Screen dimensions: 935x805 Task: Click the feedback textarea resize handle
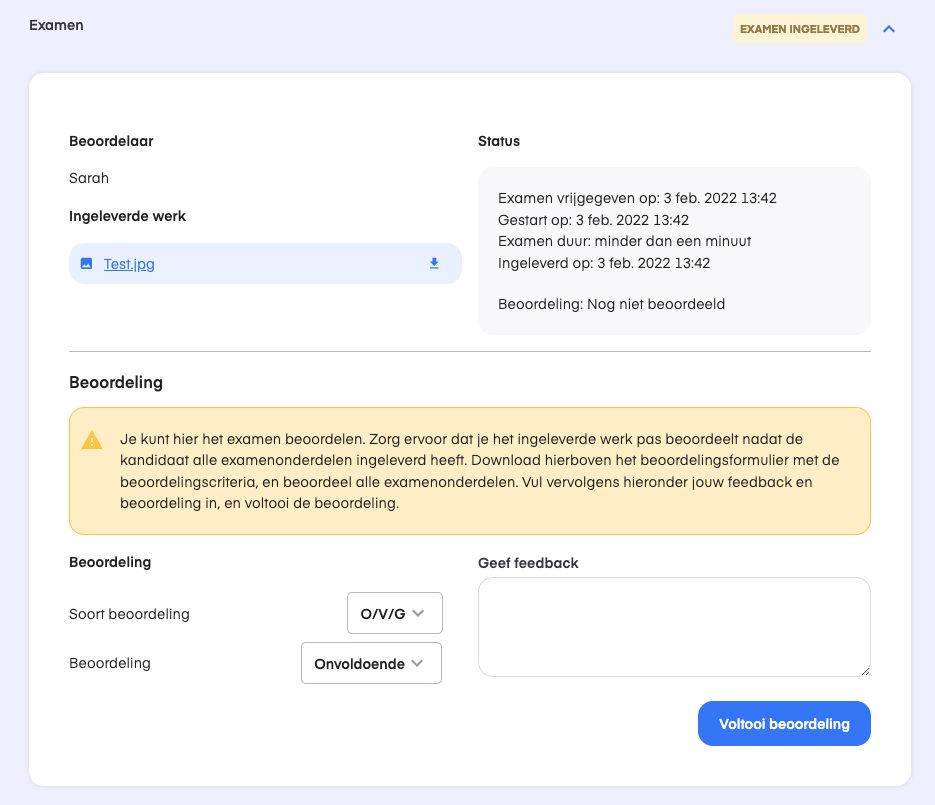(865, 671)
